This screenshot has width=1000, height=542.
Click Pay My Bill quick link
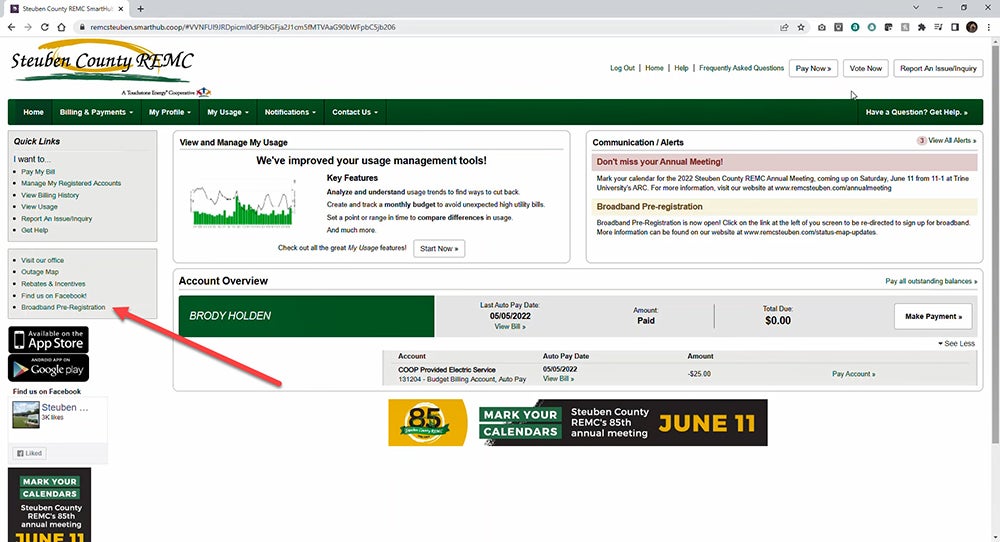coord(38,172)
